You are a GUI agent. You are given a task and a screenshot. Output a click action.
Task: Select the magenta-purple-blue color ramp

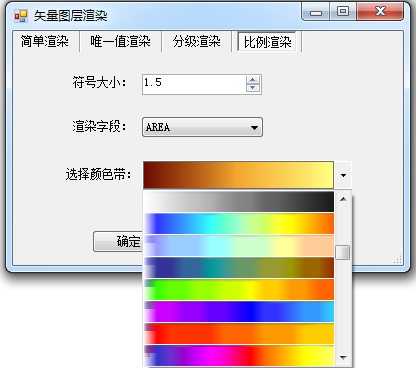[239, 311]
